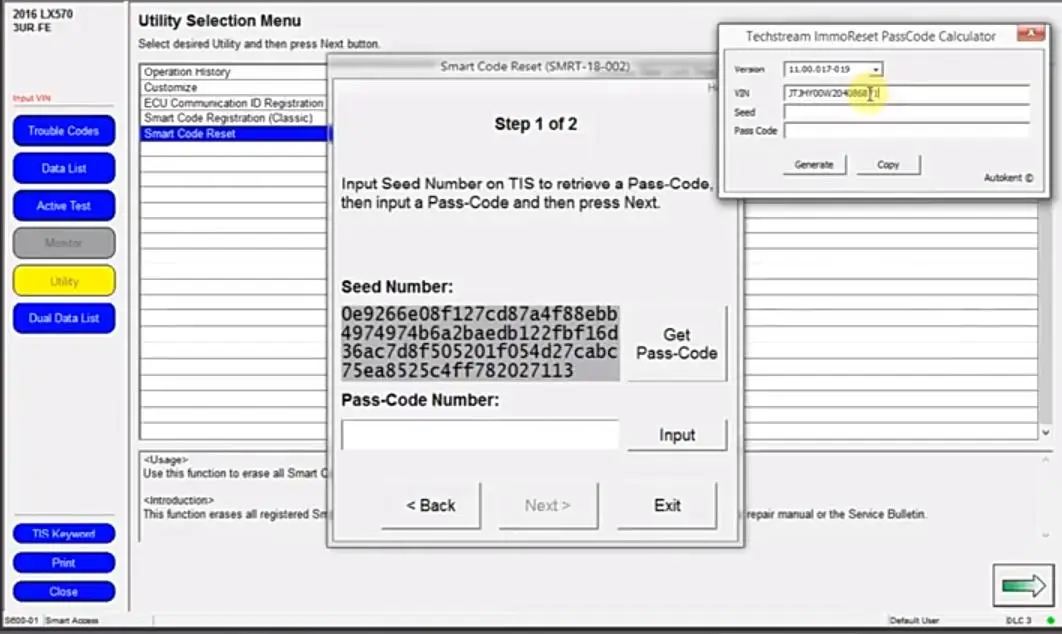Click the Autokent © credit text
The image size is (1062, 634).
[x=1008, y=178]
